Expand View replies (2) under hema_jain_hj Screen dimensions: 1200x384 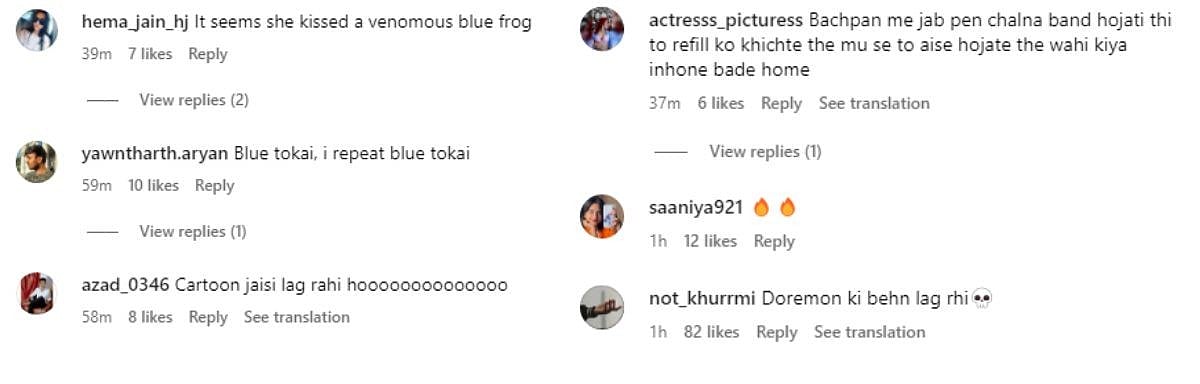(x=194, y=100)
